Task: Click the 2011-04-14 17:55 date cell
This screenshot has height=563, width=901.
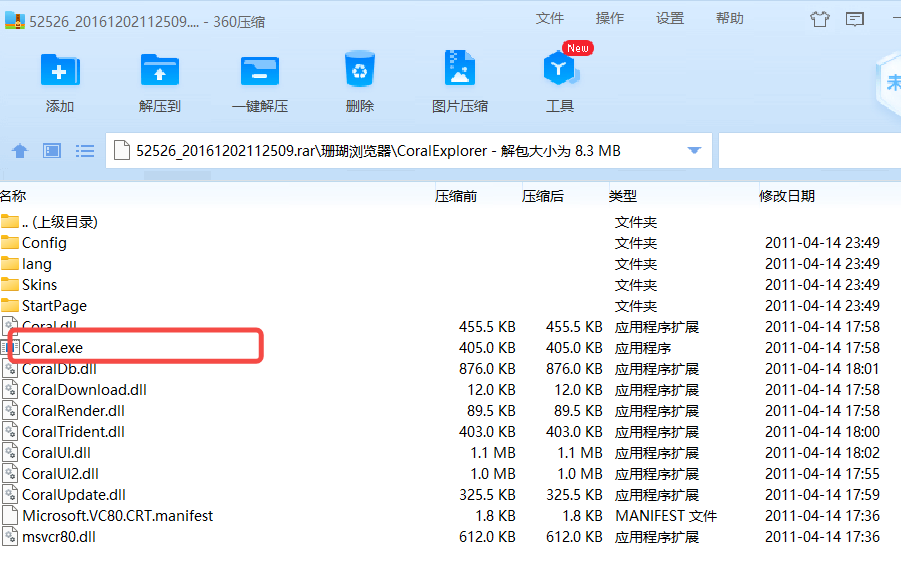Action: click(822, 473)
